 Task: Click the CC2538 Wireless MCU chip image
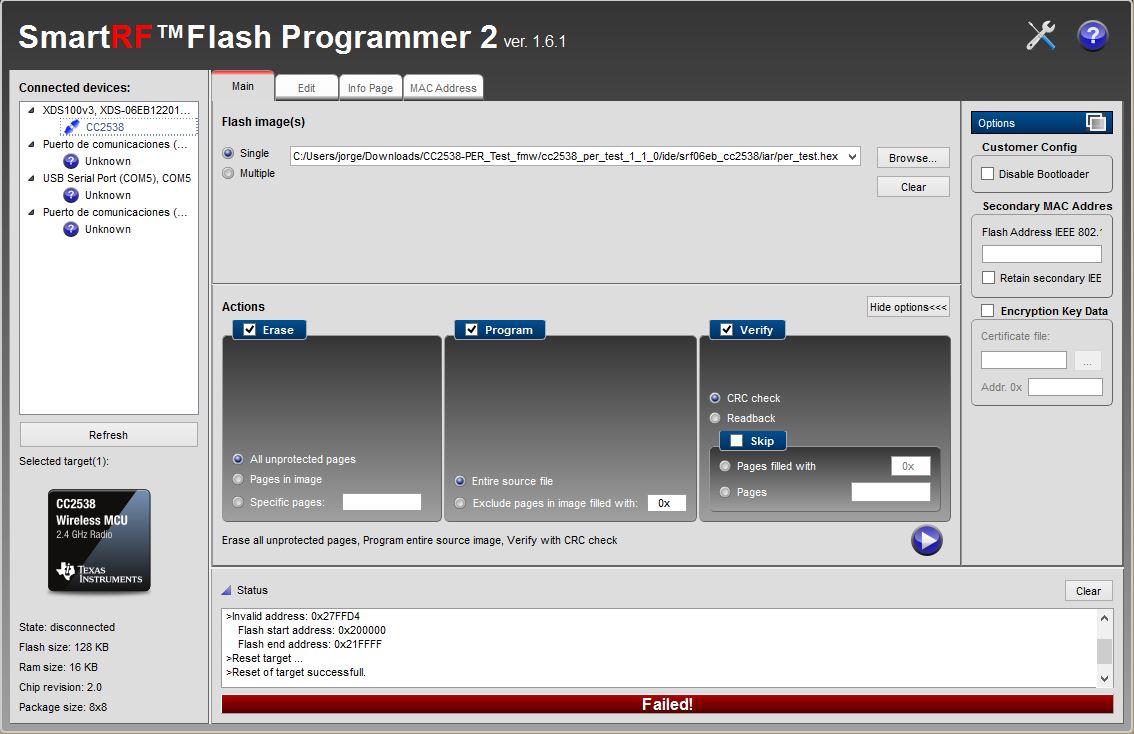pos(99,540)
